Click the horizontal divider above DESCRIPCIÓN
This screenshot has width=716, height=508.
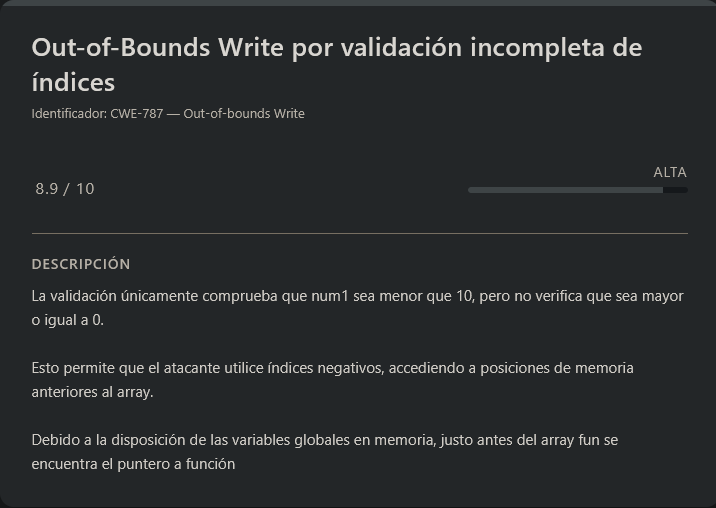(359, 233)
